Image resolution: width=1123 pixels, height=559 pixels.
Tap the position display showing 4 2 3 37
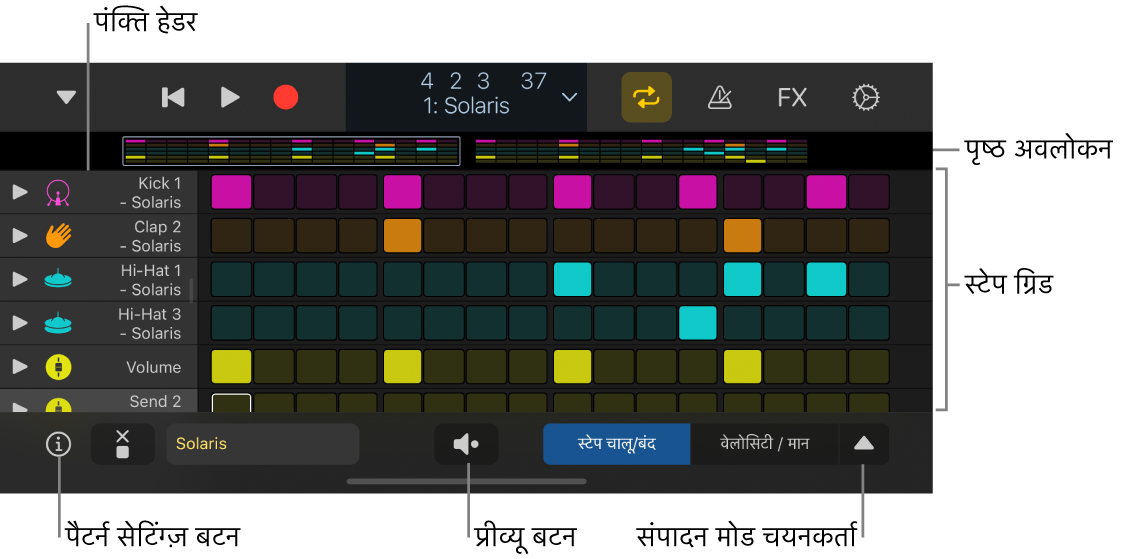(x=483, y=82)
